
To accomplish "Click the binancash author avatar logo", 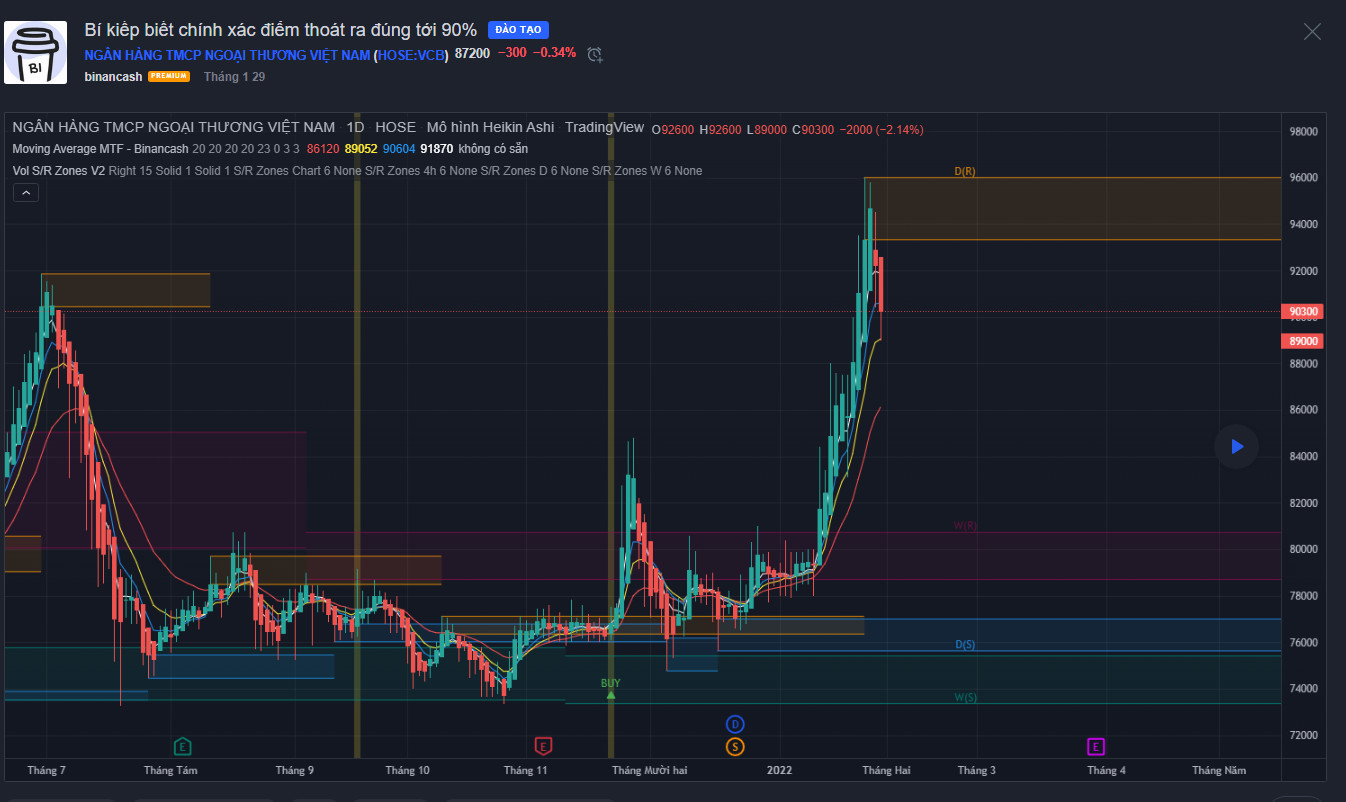I will coord(36,53).
